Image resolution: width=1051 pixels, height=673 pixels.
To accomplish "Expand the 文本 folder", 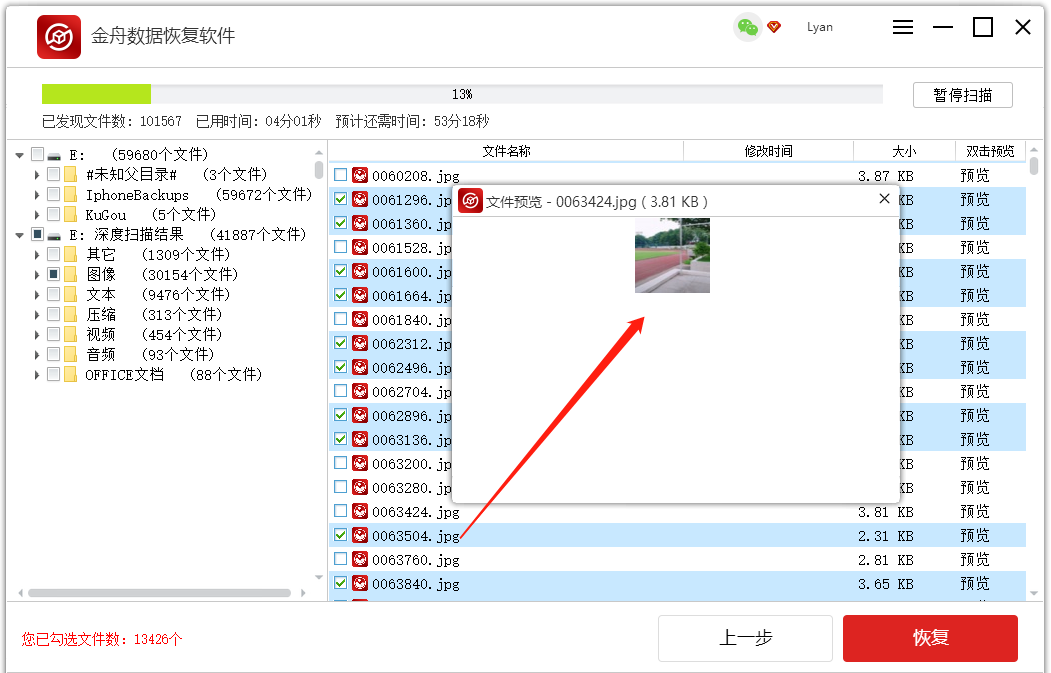I will (x=37, y=295).
